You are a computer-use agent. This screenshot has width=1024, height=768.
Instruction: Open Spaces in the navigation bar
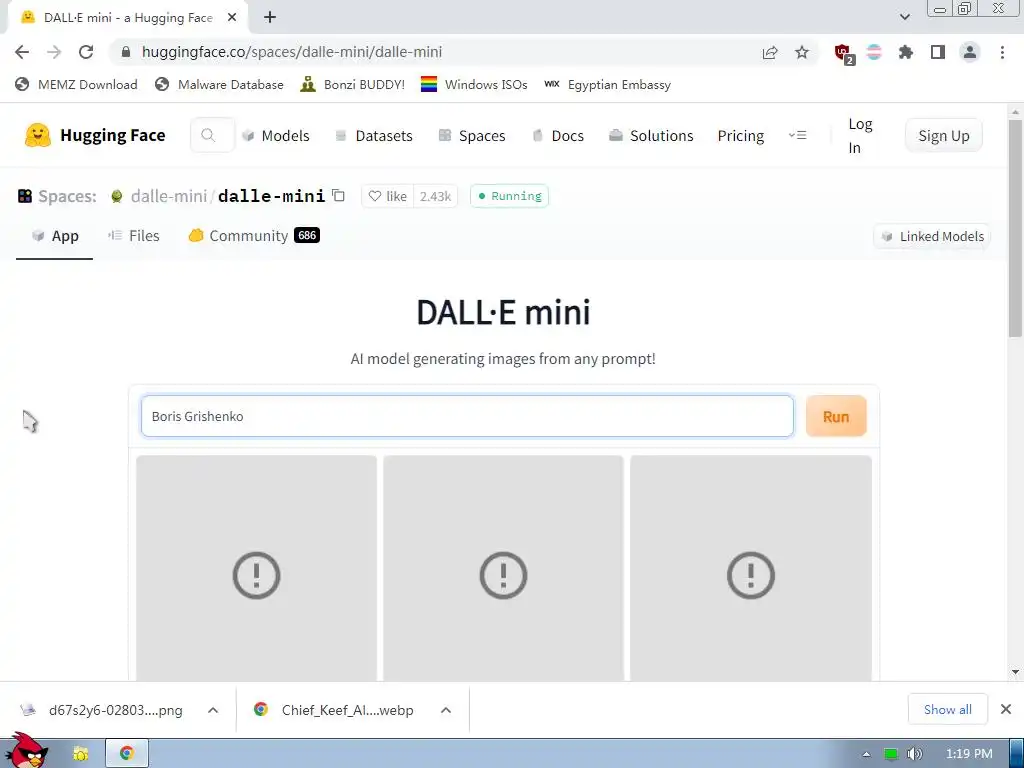[472, 136]
